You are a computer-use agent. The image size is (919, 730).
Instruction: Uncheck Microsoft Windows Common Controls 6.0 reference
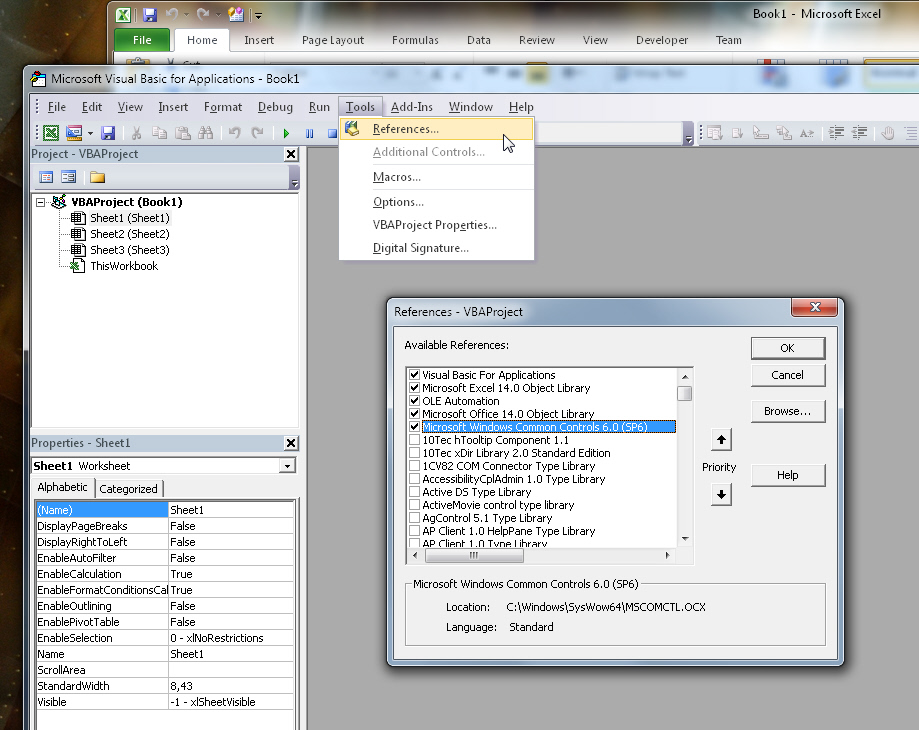coord(414,427)
